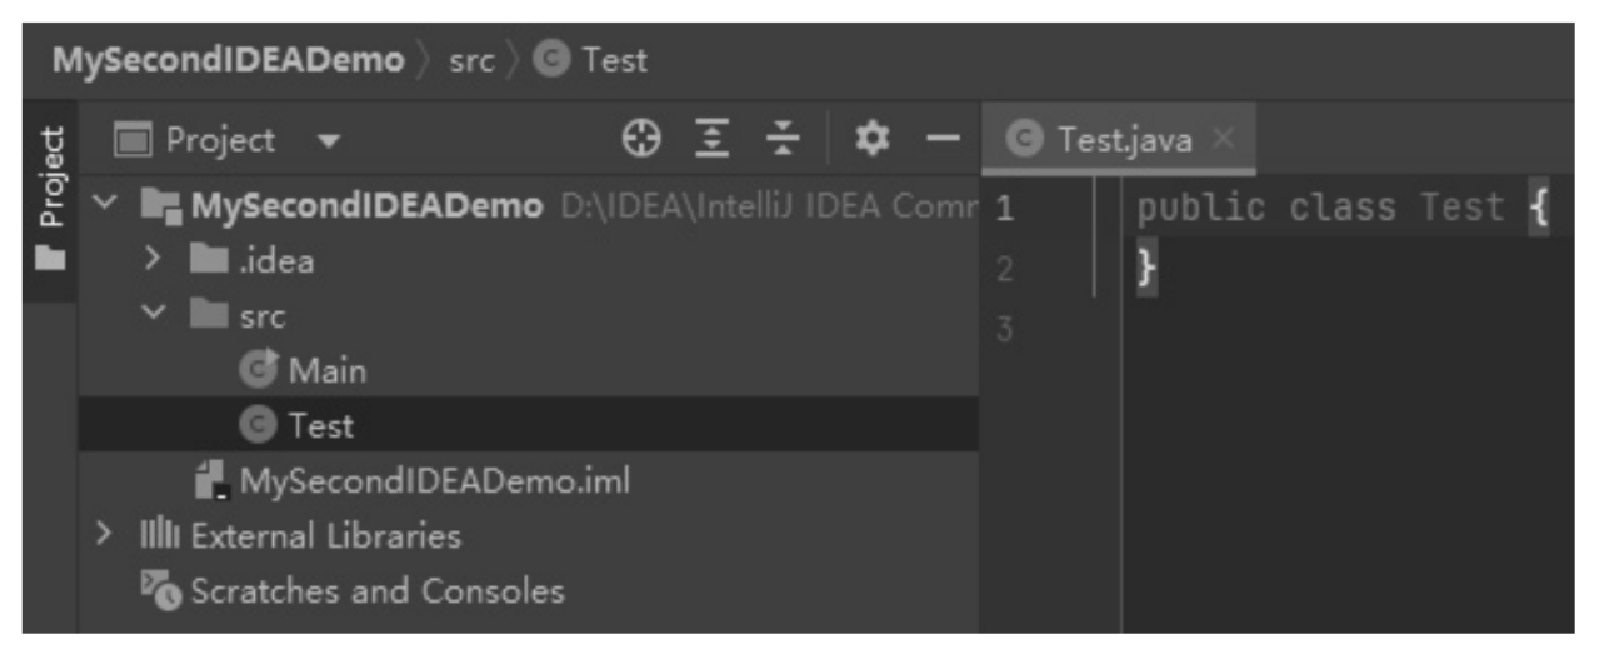Click the locate/select opened file crosshair icon
1600x648 pixels.
point(641,138)
